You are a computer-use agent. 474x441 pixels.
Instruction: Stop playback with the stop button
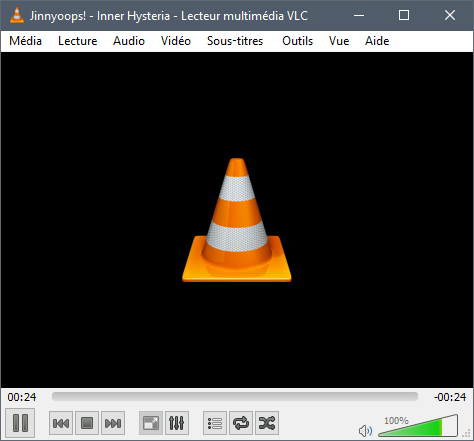pyautogui.click(x=87, y=423)
